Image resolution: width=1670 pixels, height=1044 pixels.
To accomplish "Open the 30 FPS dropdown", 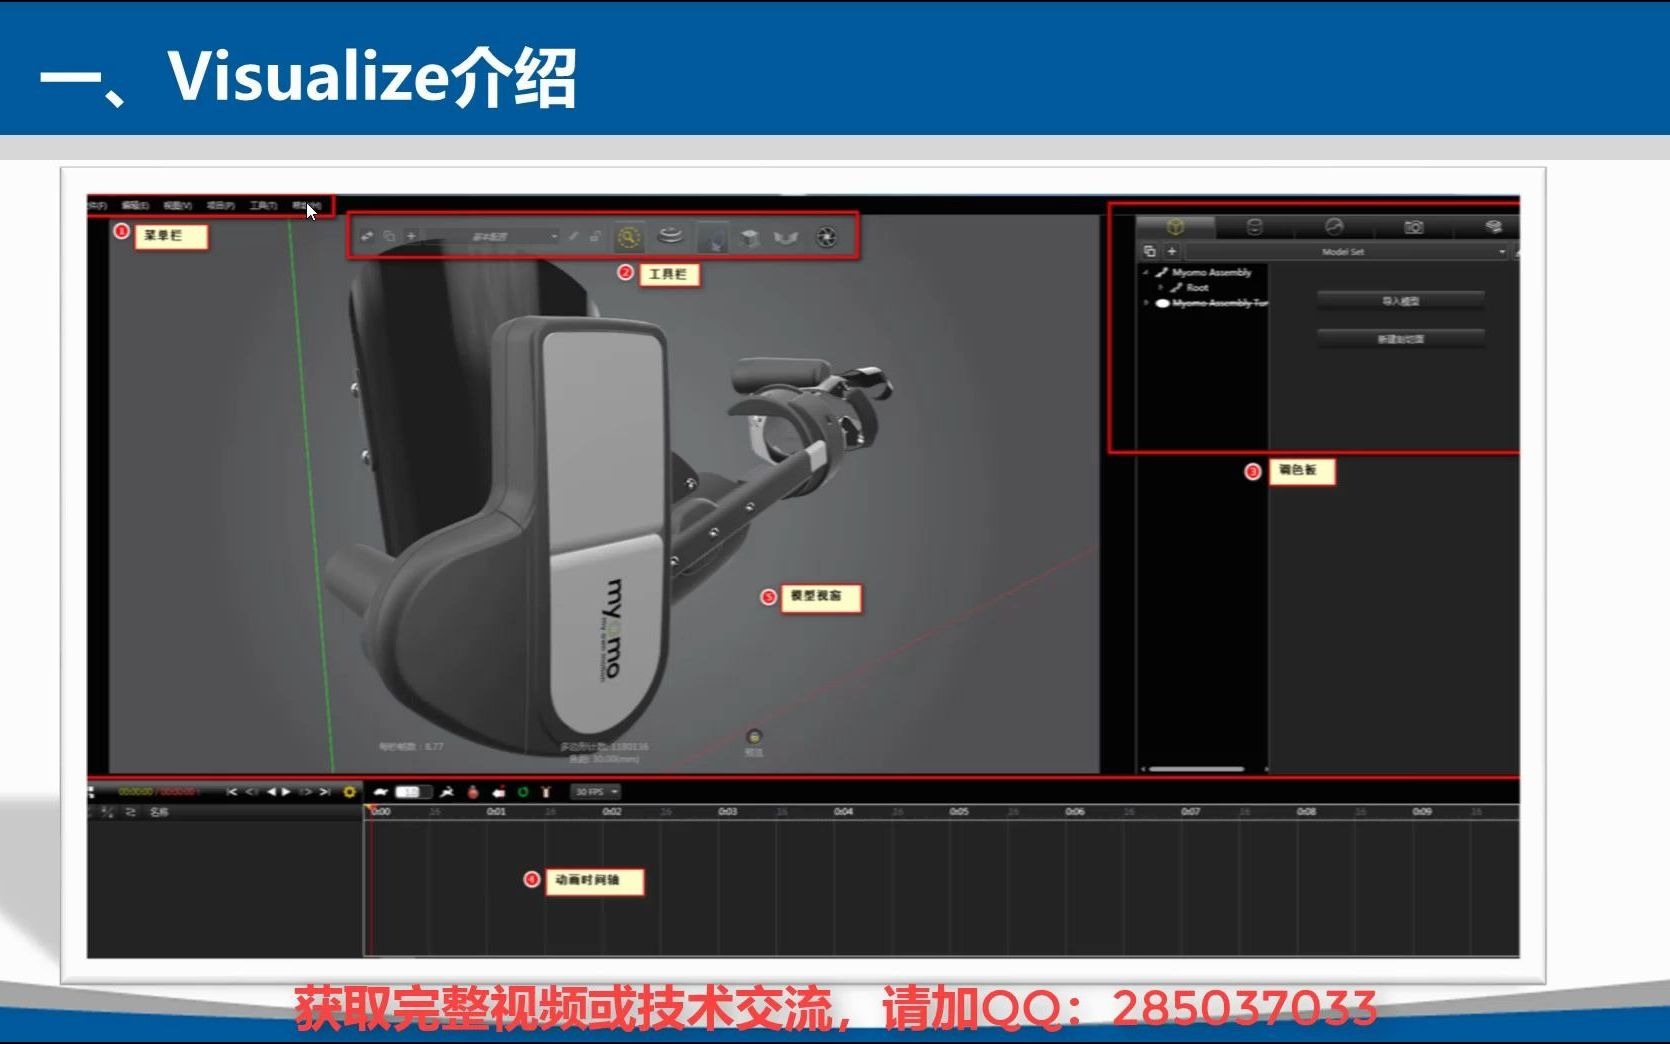I will pos(595,791).
